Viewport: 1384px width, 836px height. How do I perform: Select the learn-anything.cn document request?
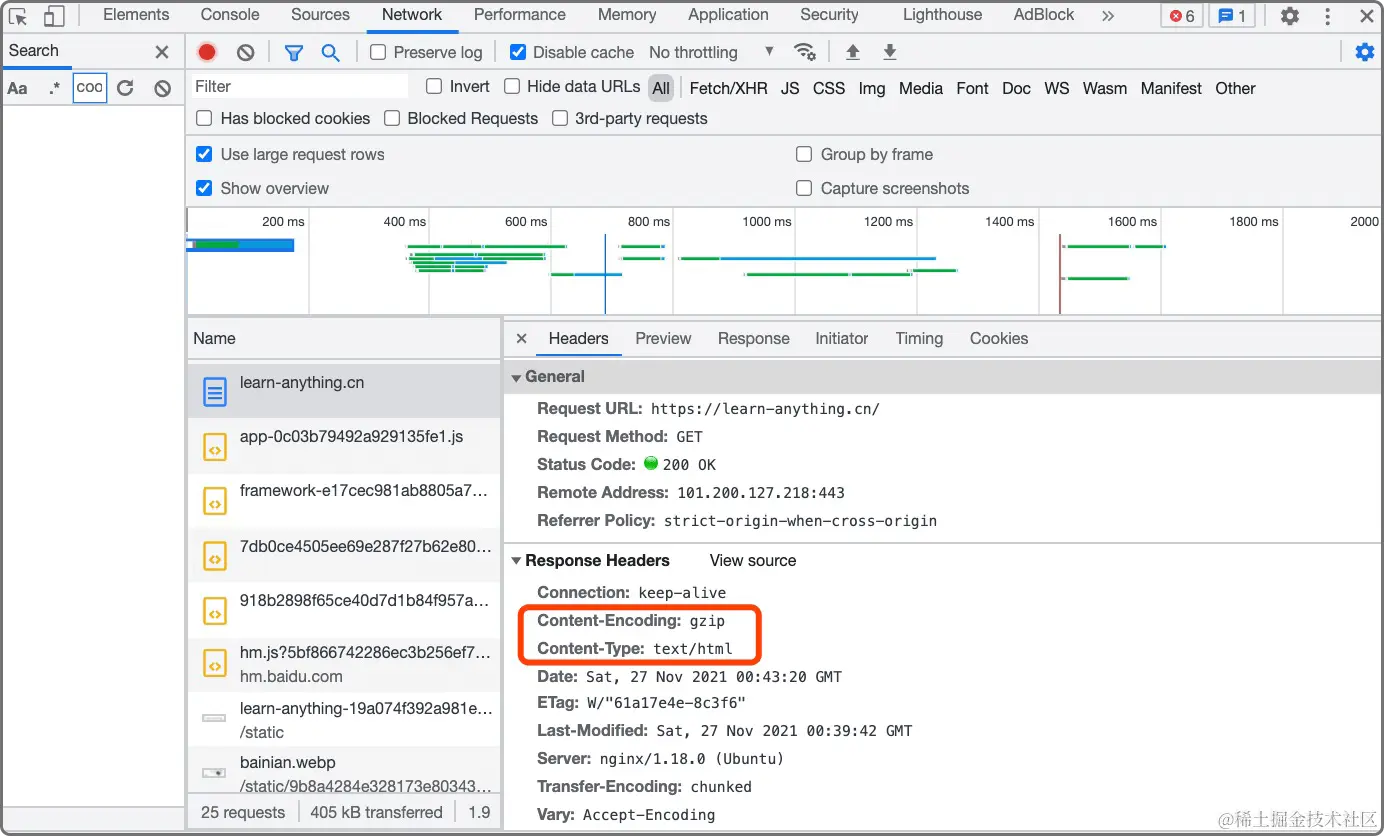(x=343, y=391)
